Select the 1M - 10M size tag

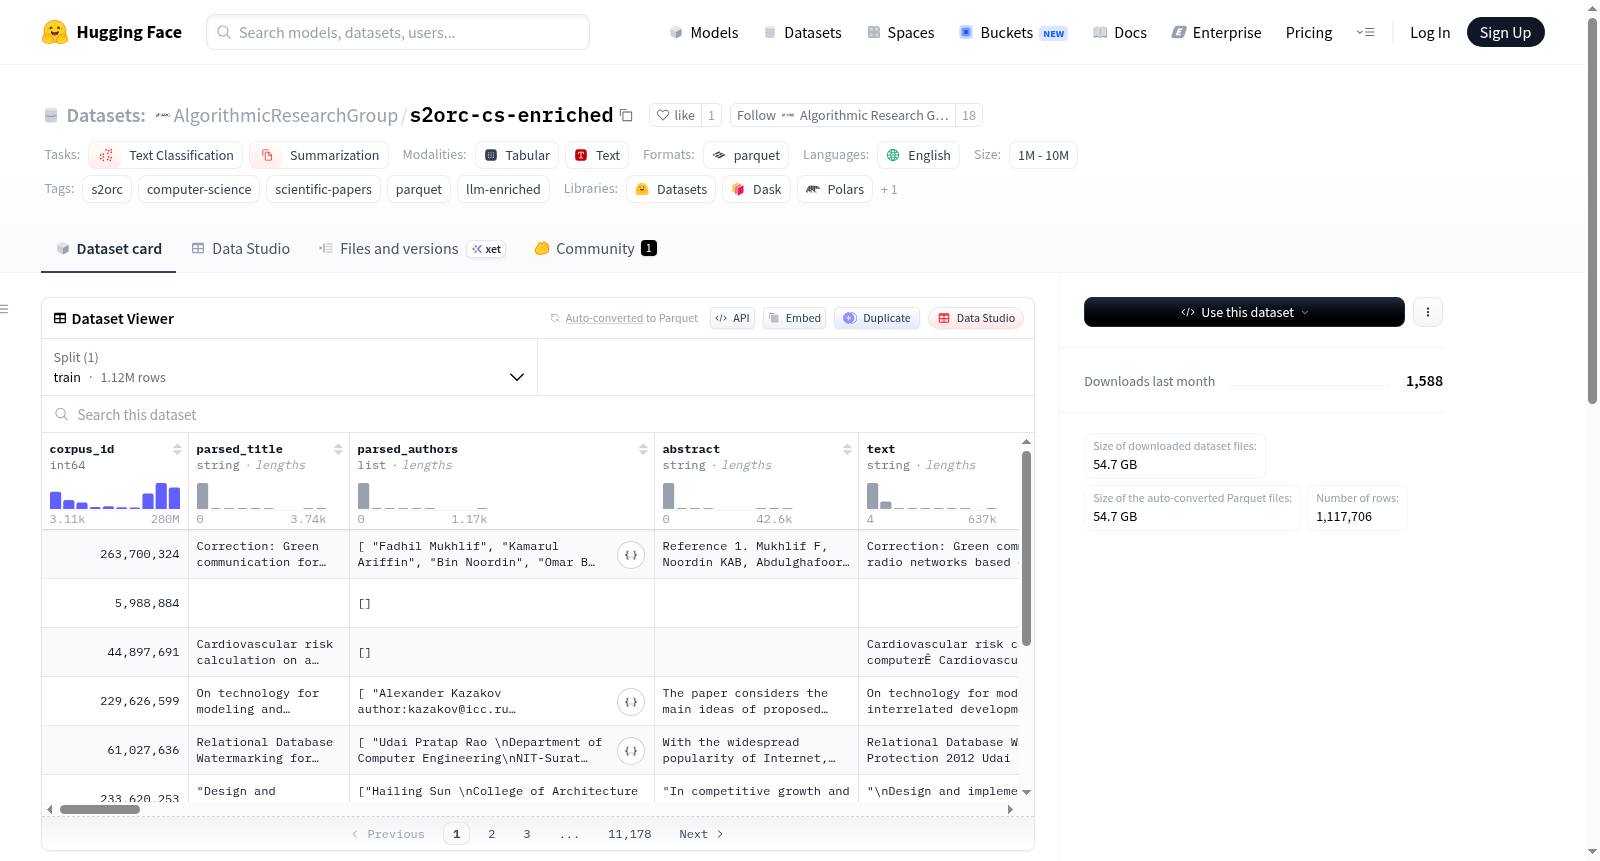pyautogui.click(x=1043, y=155)
